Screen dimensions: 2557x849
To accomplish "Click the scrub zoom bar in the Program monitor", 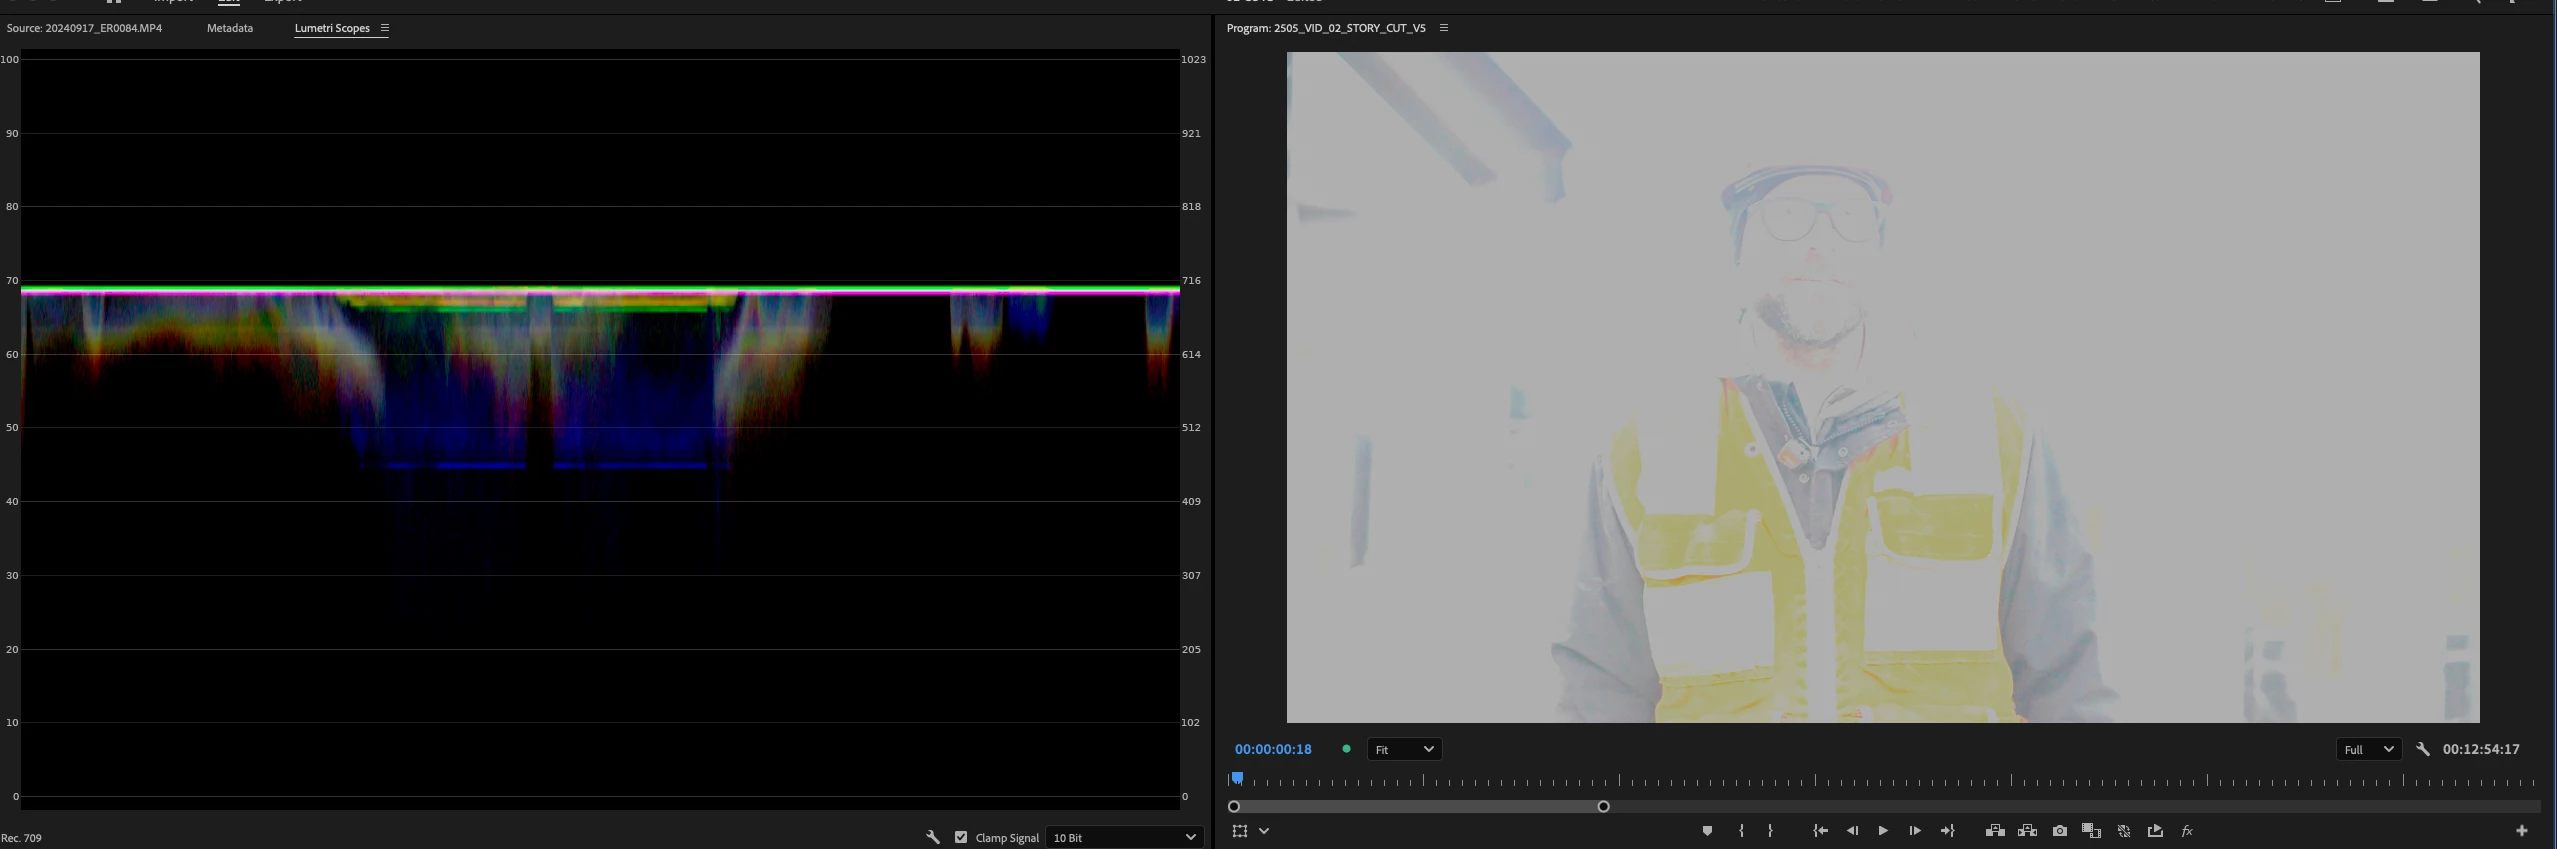I will pyautogui.click(x=1419, y=806).
